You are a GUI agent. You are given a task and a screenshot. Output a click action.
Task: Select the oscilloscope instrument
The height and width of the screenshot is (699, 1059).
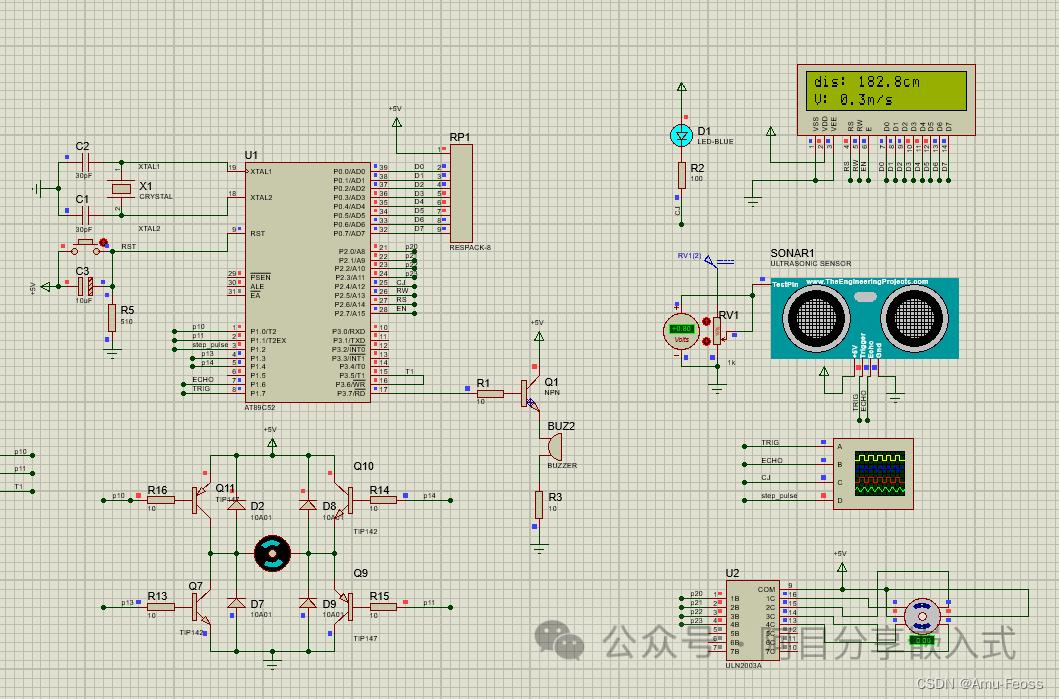tap(873, 473)
